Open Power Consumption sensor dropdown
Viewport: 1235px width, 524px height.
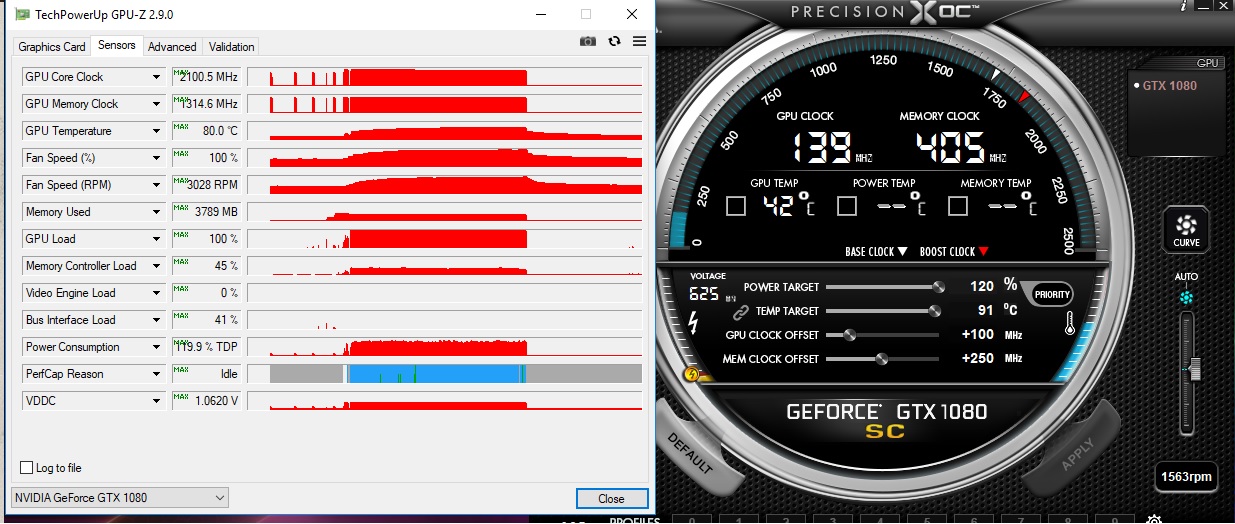point(156,347)
